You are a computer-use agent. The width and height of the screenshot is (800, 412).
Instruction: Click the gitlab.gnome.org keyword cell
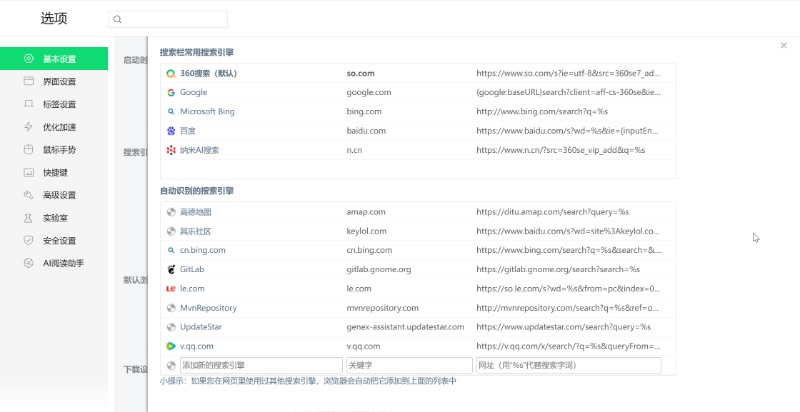point(379,269)
